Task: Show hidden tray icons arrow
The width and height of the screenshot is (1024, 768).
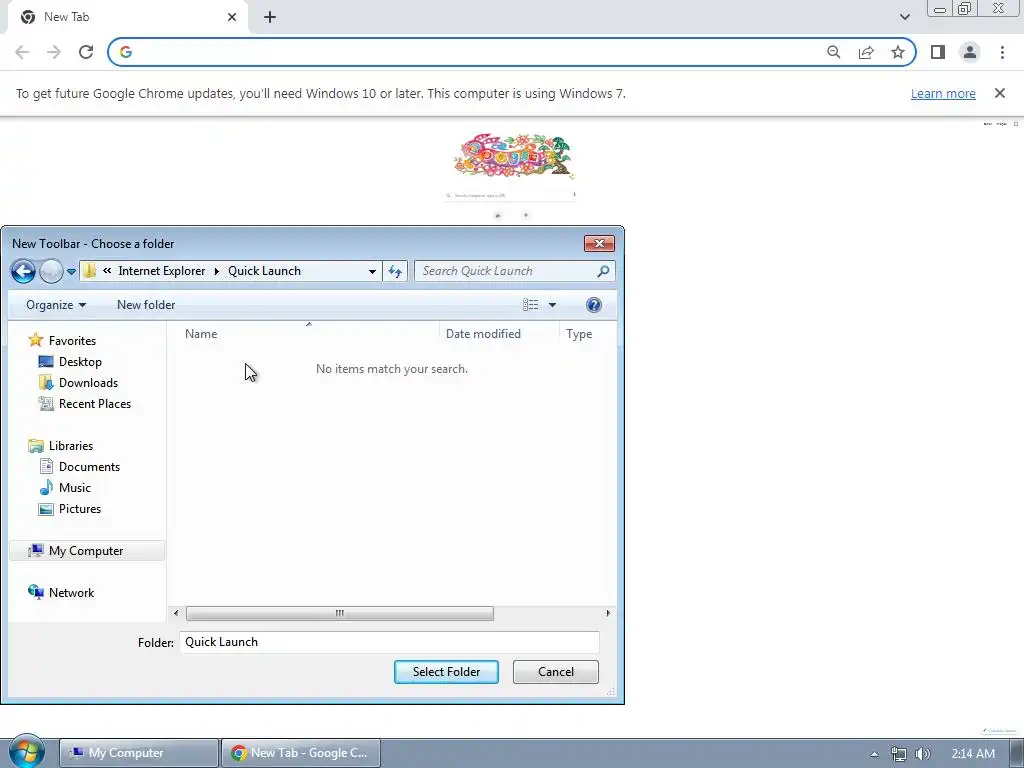Action: 874,754
